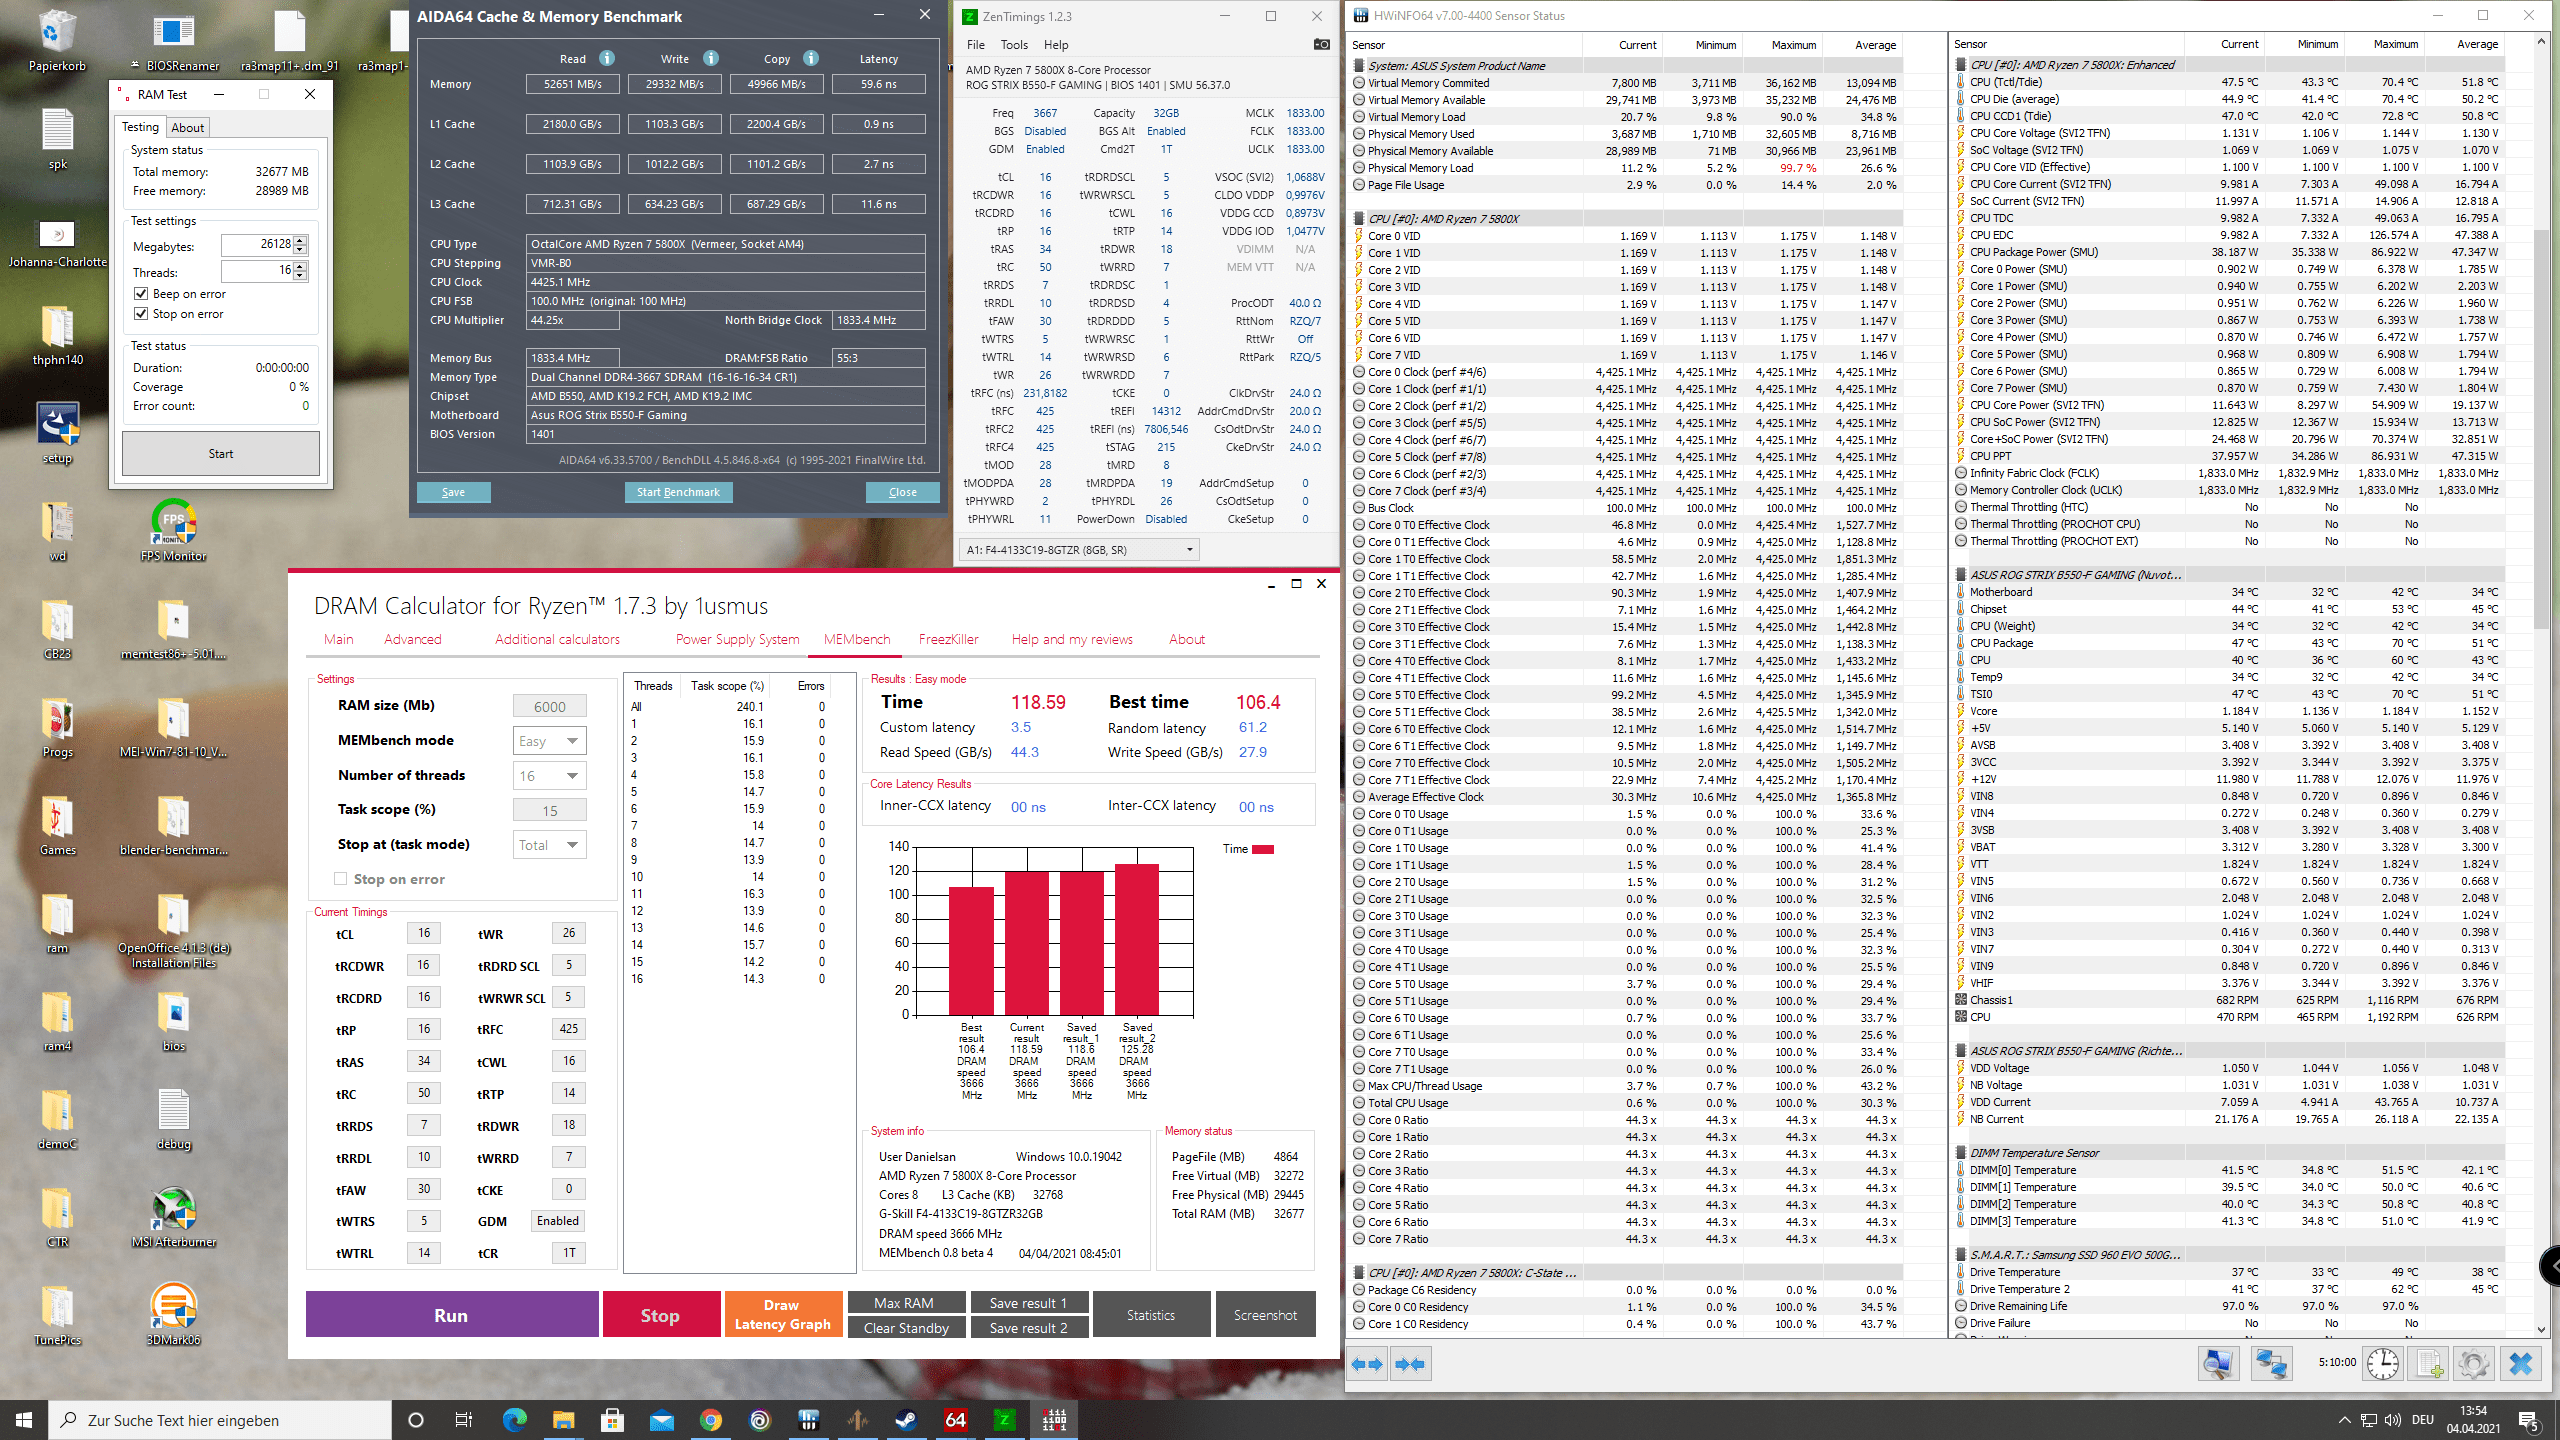
Task: Select the BIOSRenamer desktop icon
Action: [173, 41]
